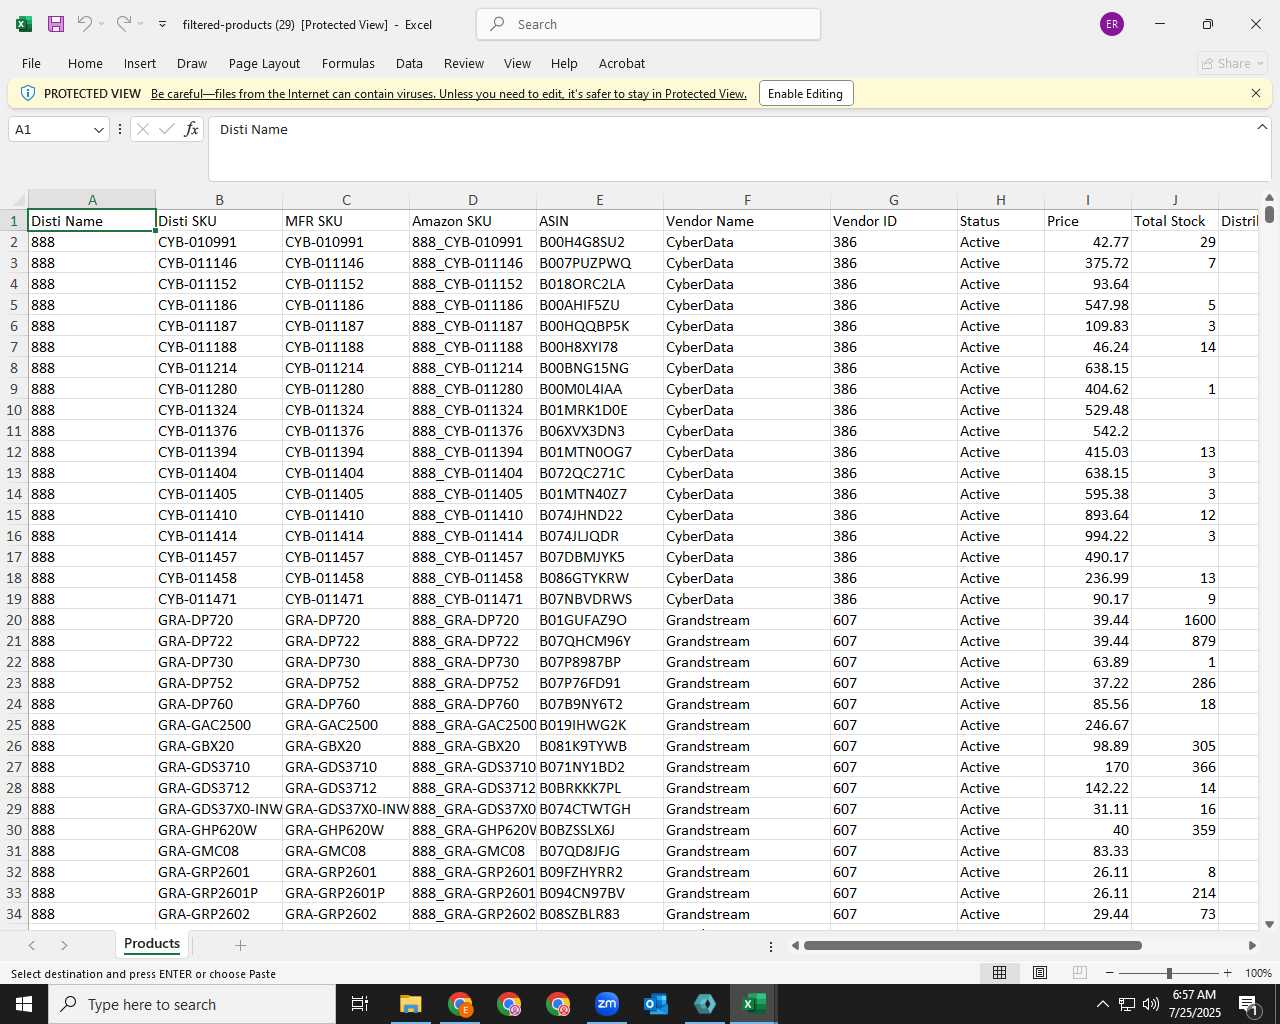Image resolution: width=1280 pixels, height=1024 pixels.
Task: Click the Share button
Action: 1233,63
